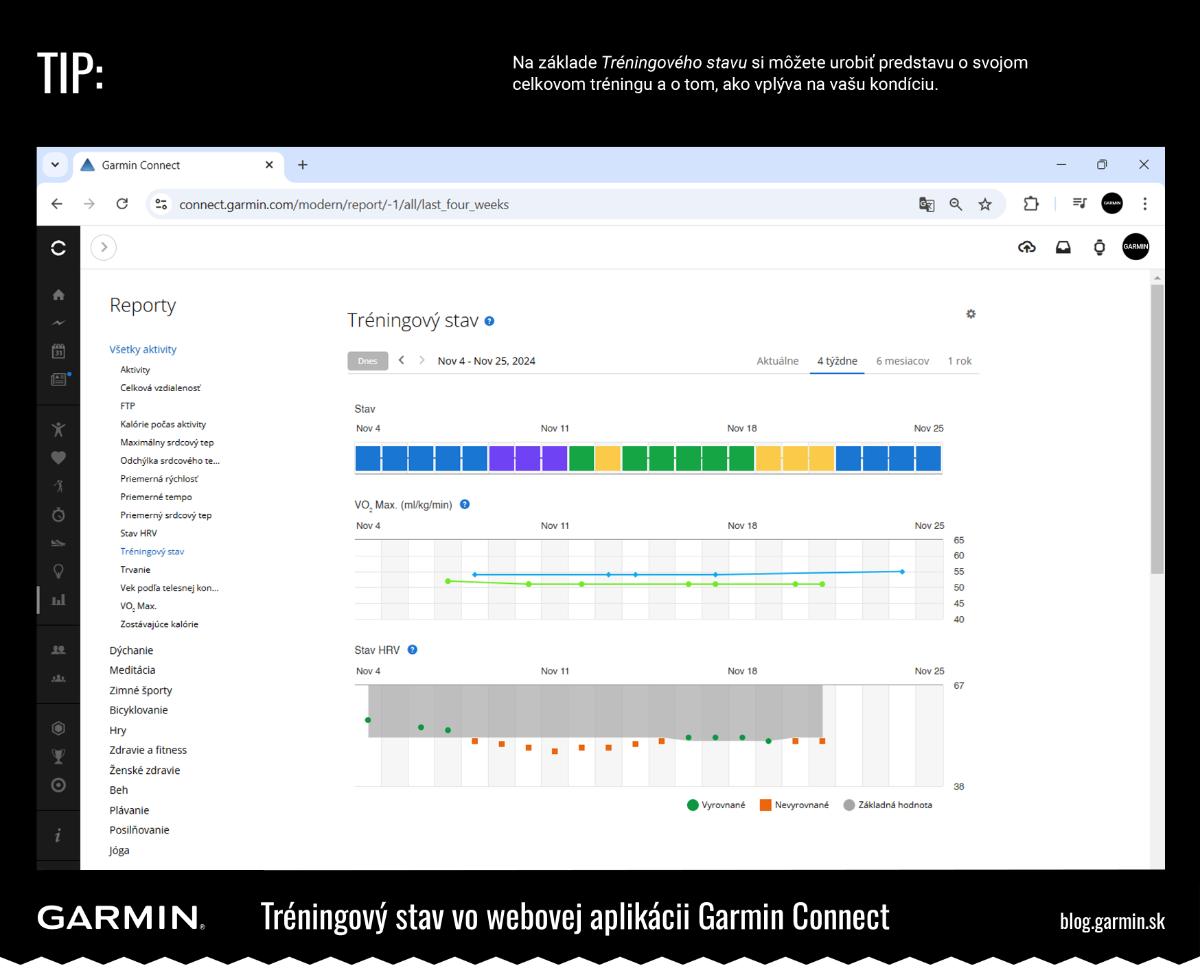Open the bar chart reports icon in sidebar
1200x979 pixels.
click(58, 599)
